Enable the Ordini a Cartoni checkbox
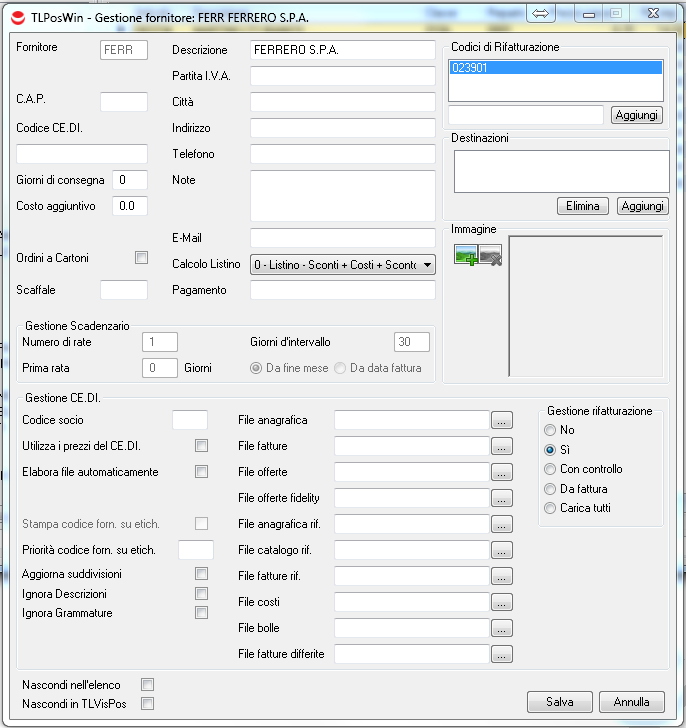Viewport: 686px width, 728px height. coord(141,258)
